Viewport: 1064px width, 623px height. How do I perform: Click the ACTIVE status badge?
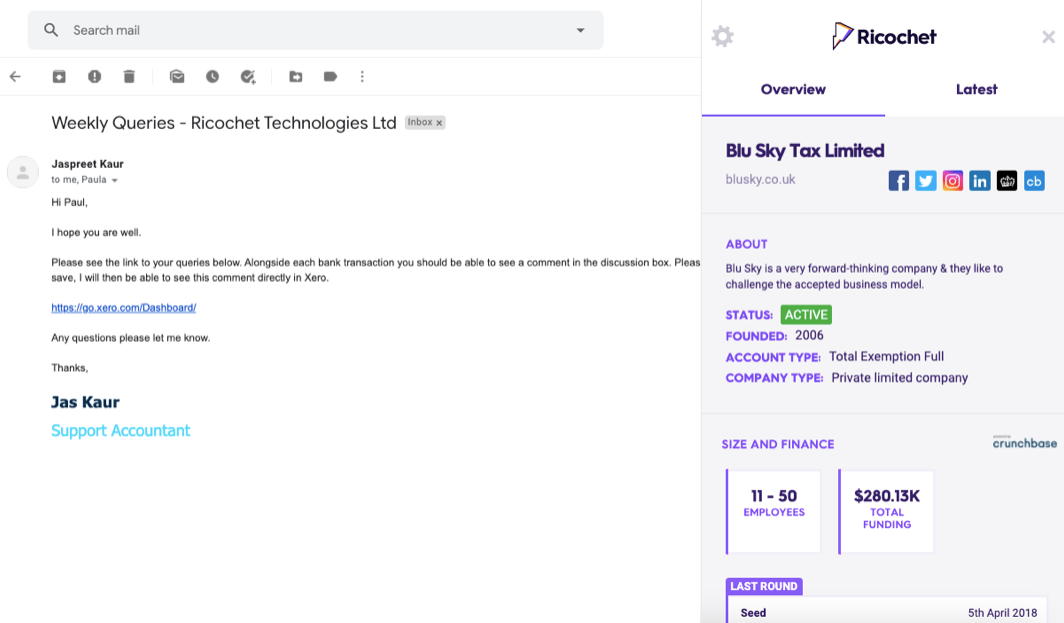coord(806,315)
